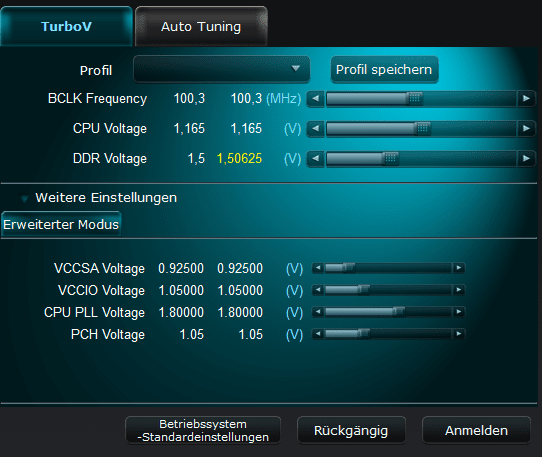Increase CPU PLL Voltage with right arrow
This screenshot has height=457, width=542.
pos(459,312)
